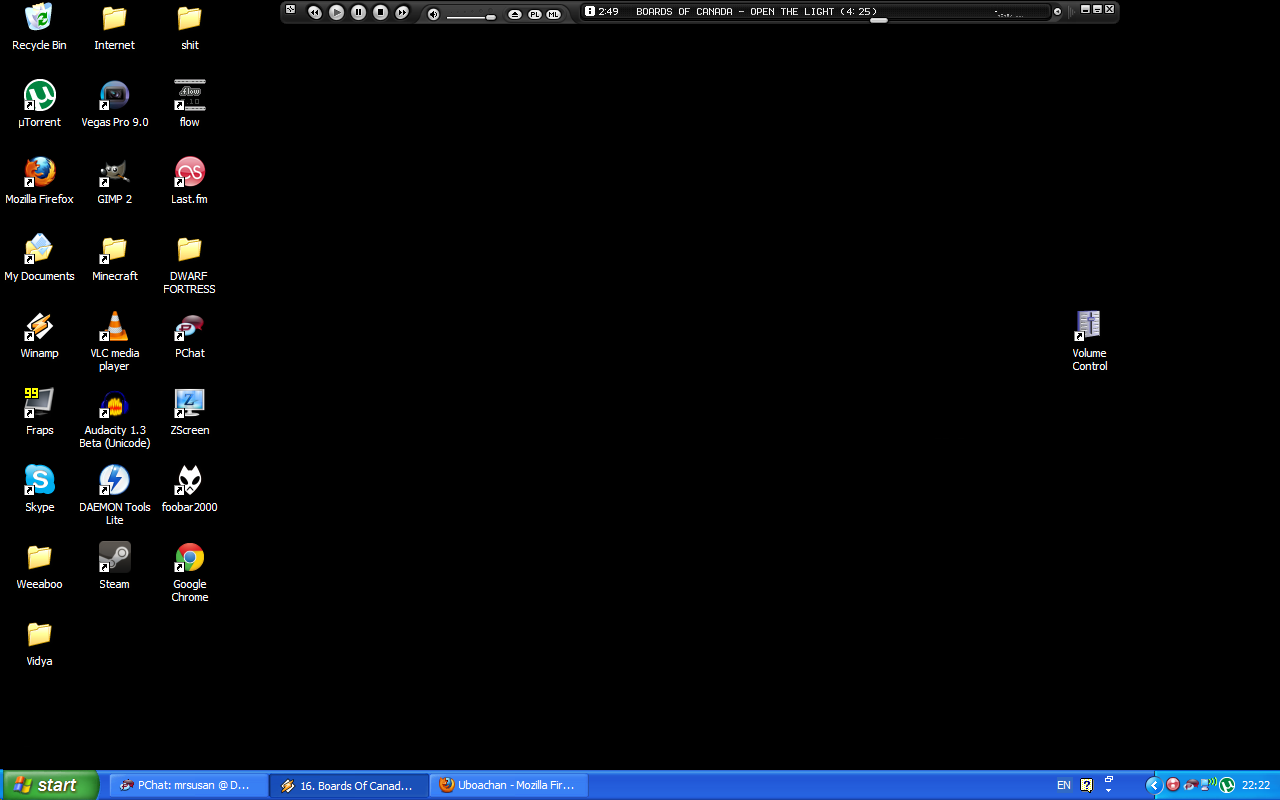Select the Weeaboo folder
Viewport: 1280px width, 800px height.
click(39, 566)
